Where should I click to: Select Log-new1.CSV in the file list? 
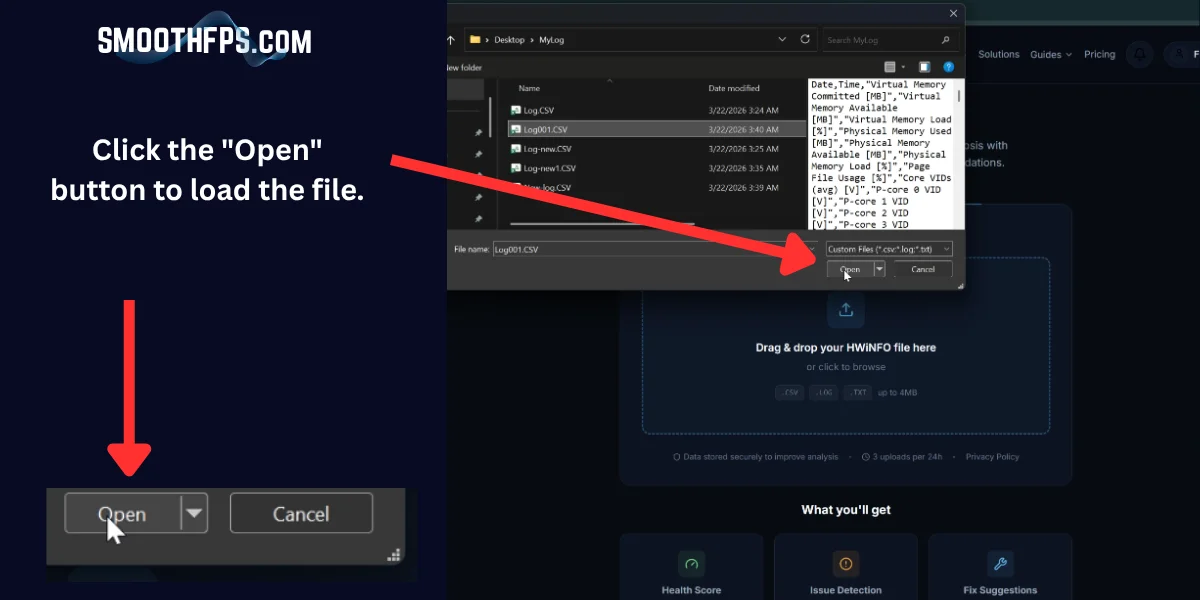coord(551,167)
